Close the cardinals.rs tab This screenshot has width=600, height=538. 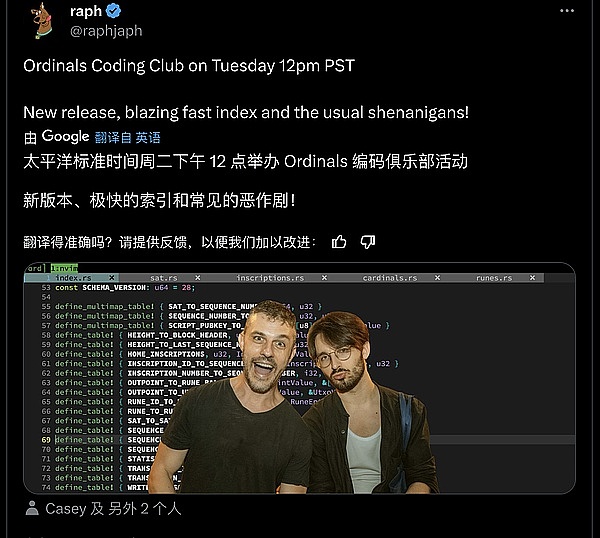point(437,278)
